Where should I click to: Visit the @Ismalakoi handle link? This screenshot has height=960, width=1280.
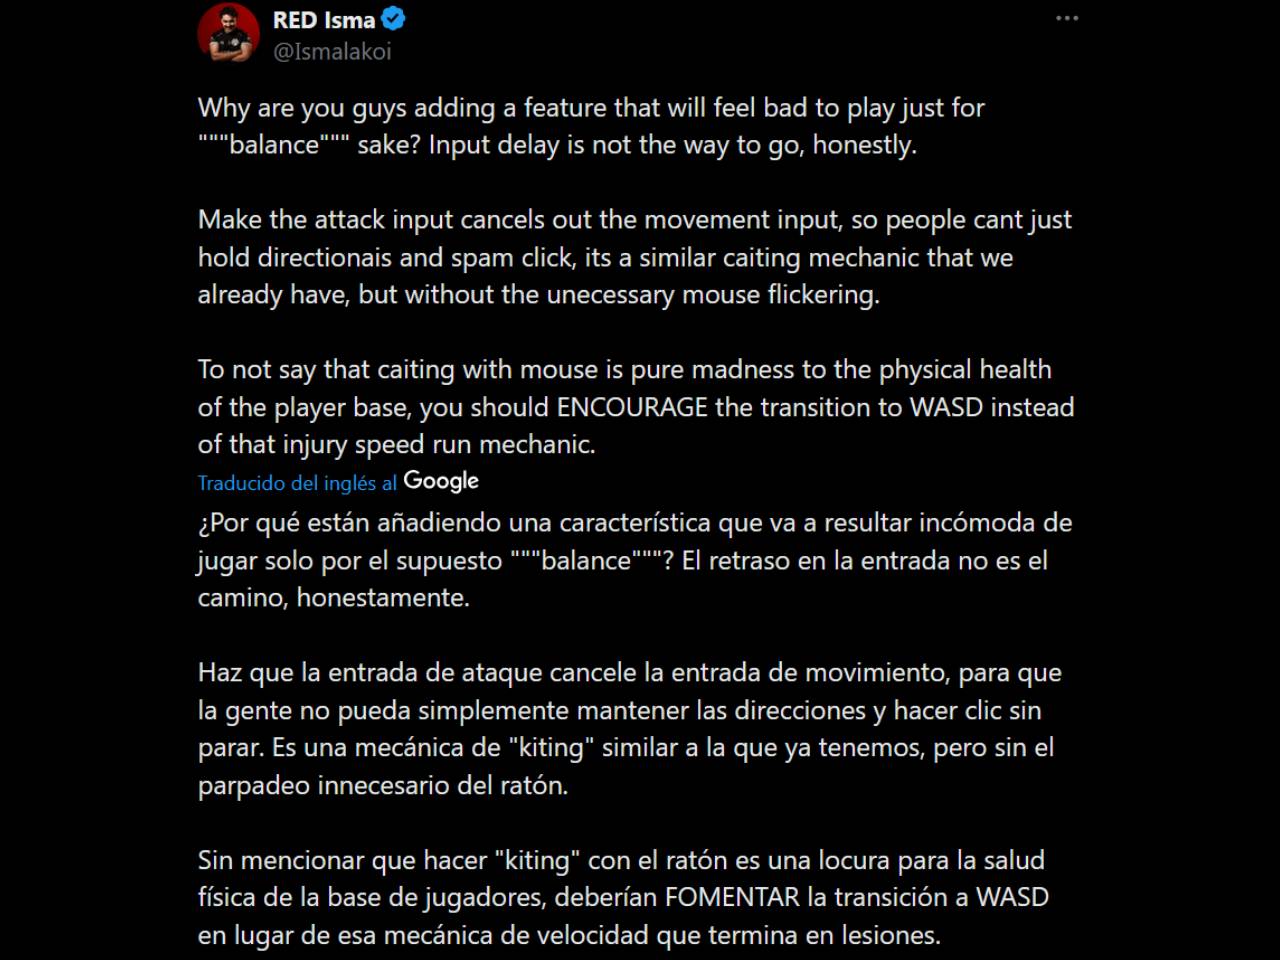[x=332, y=52]
